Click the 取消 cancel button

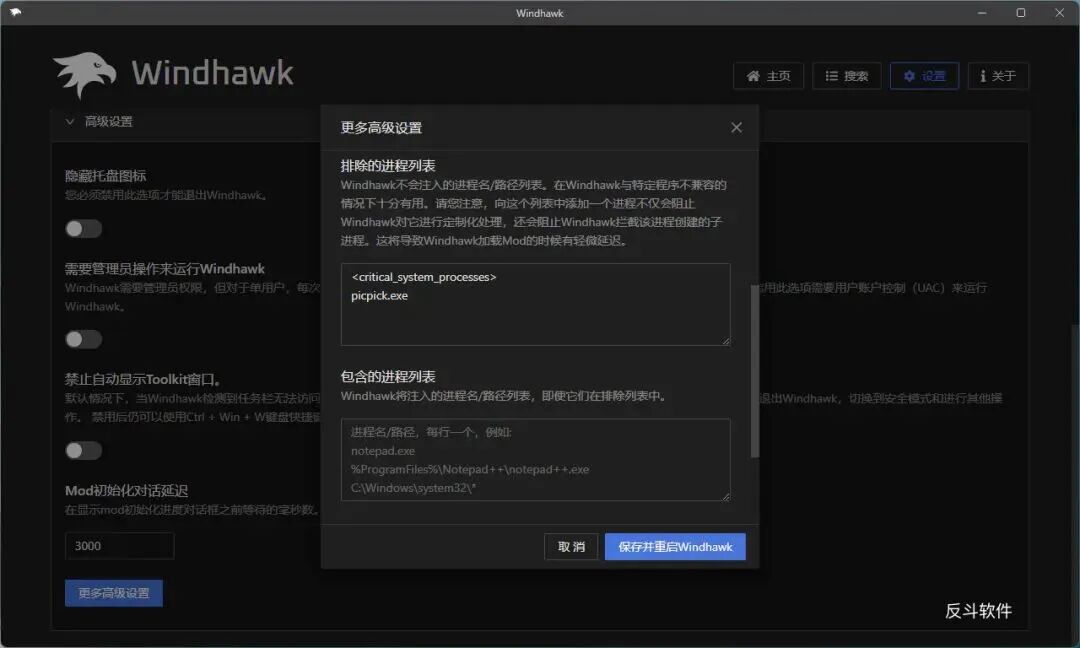click(571, 547)
